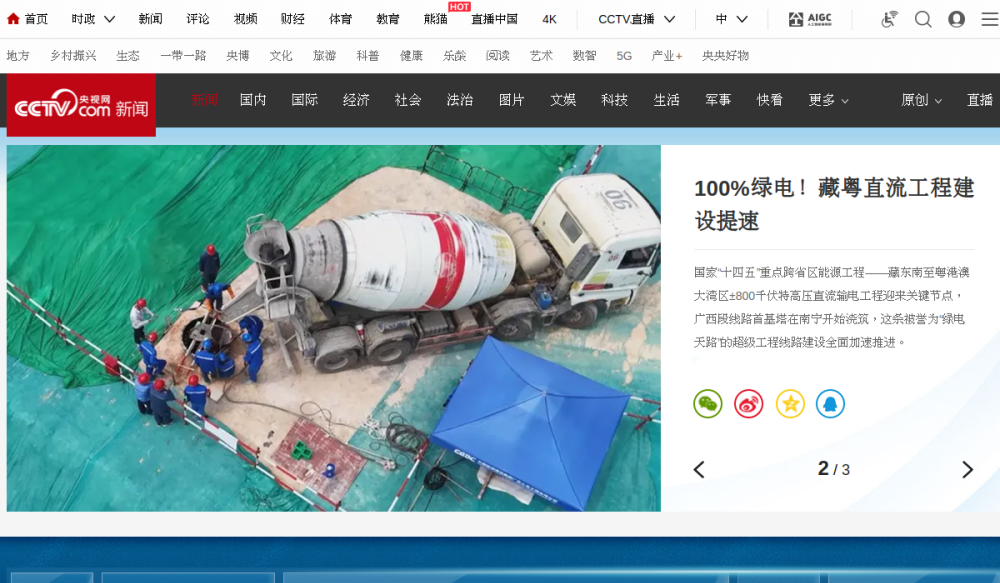Open the 直播 link in dark bar
This screenshot has height=583, width=1000.
980,100
